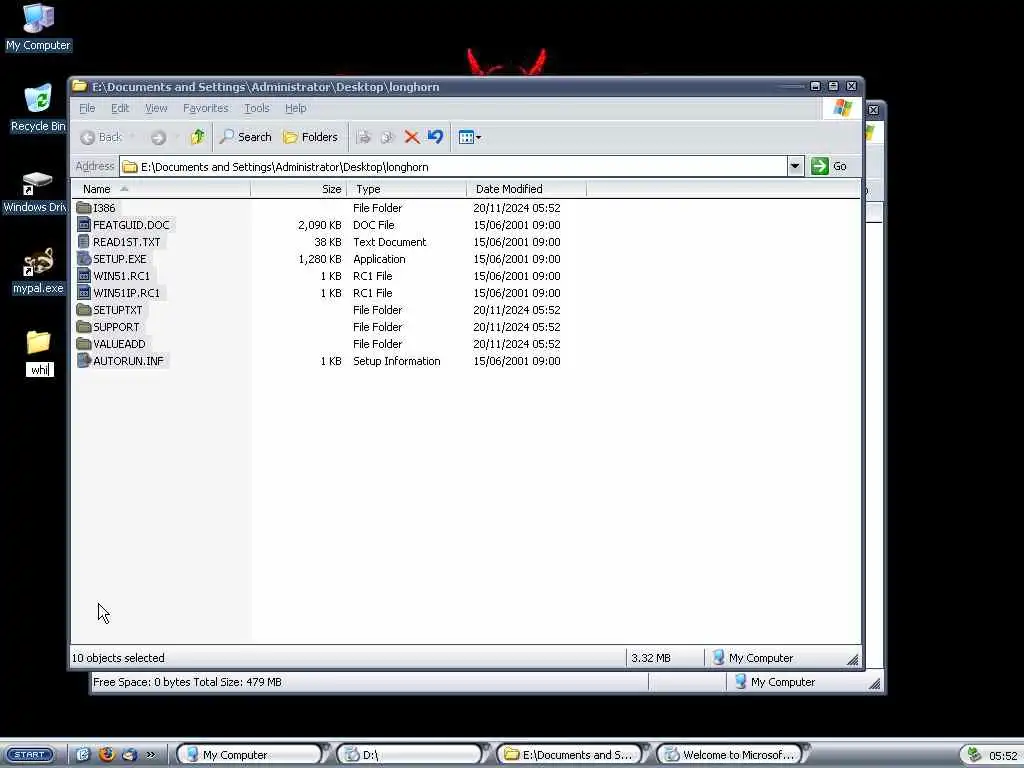Select the I386 folder icon
1024x768 pixels.
84,208
